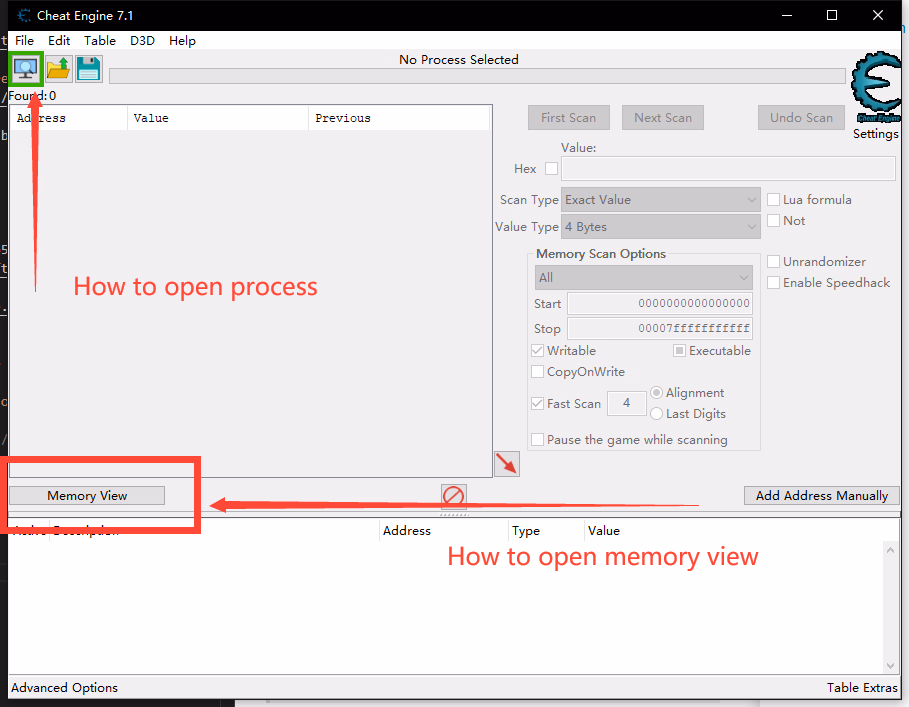Viewport: 909px width, 707px height.
Task: Tick Enable Speedhack
Action: (x=773, y=282)
